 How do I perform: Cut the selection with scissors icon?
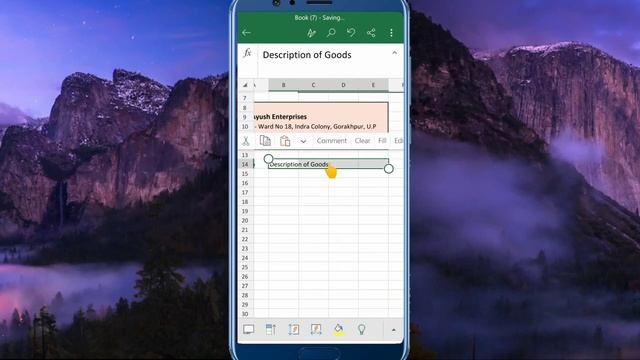tap(246, 141)
